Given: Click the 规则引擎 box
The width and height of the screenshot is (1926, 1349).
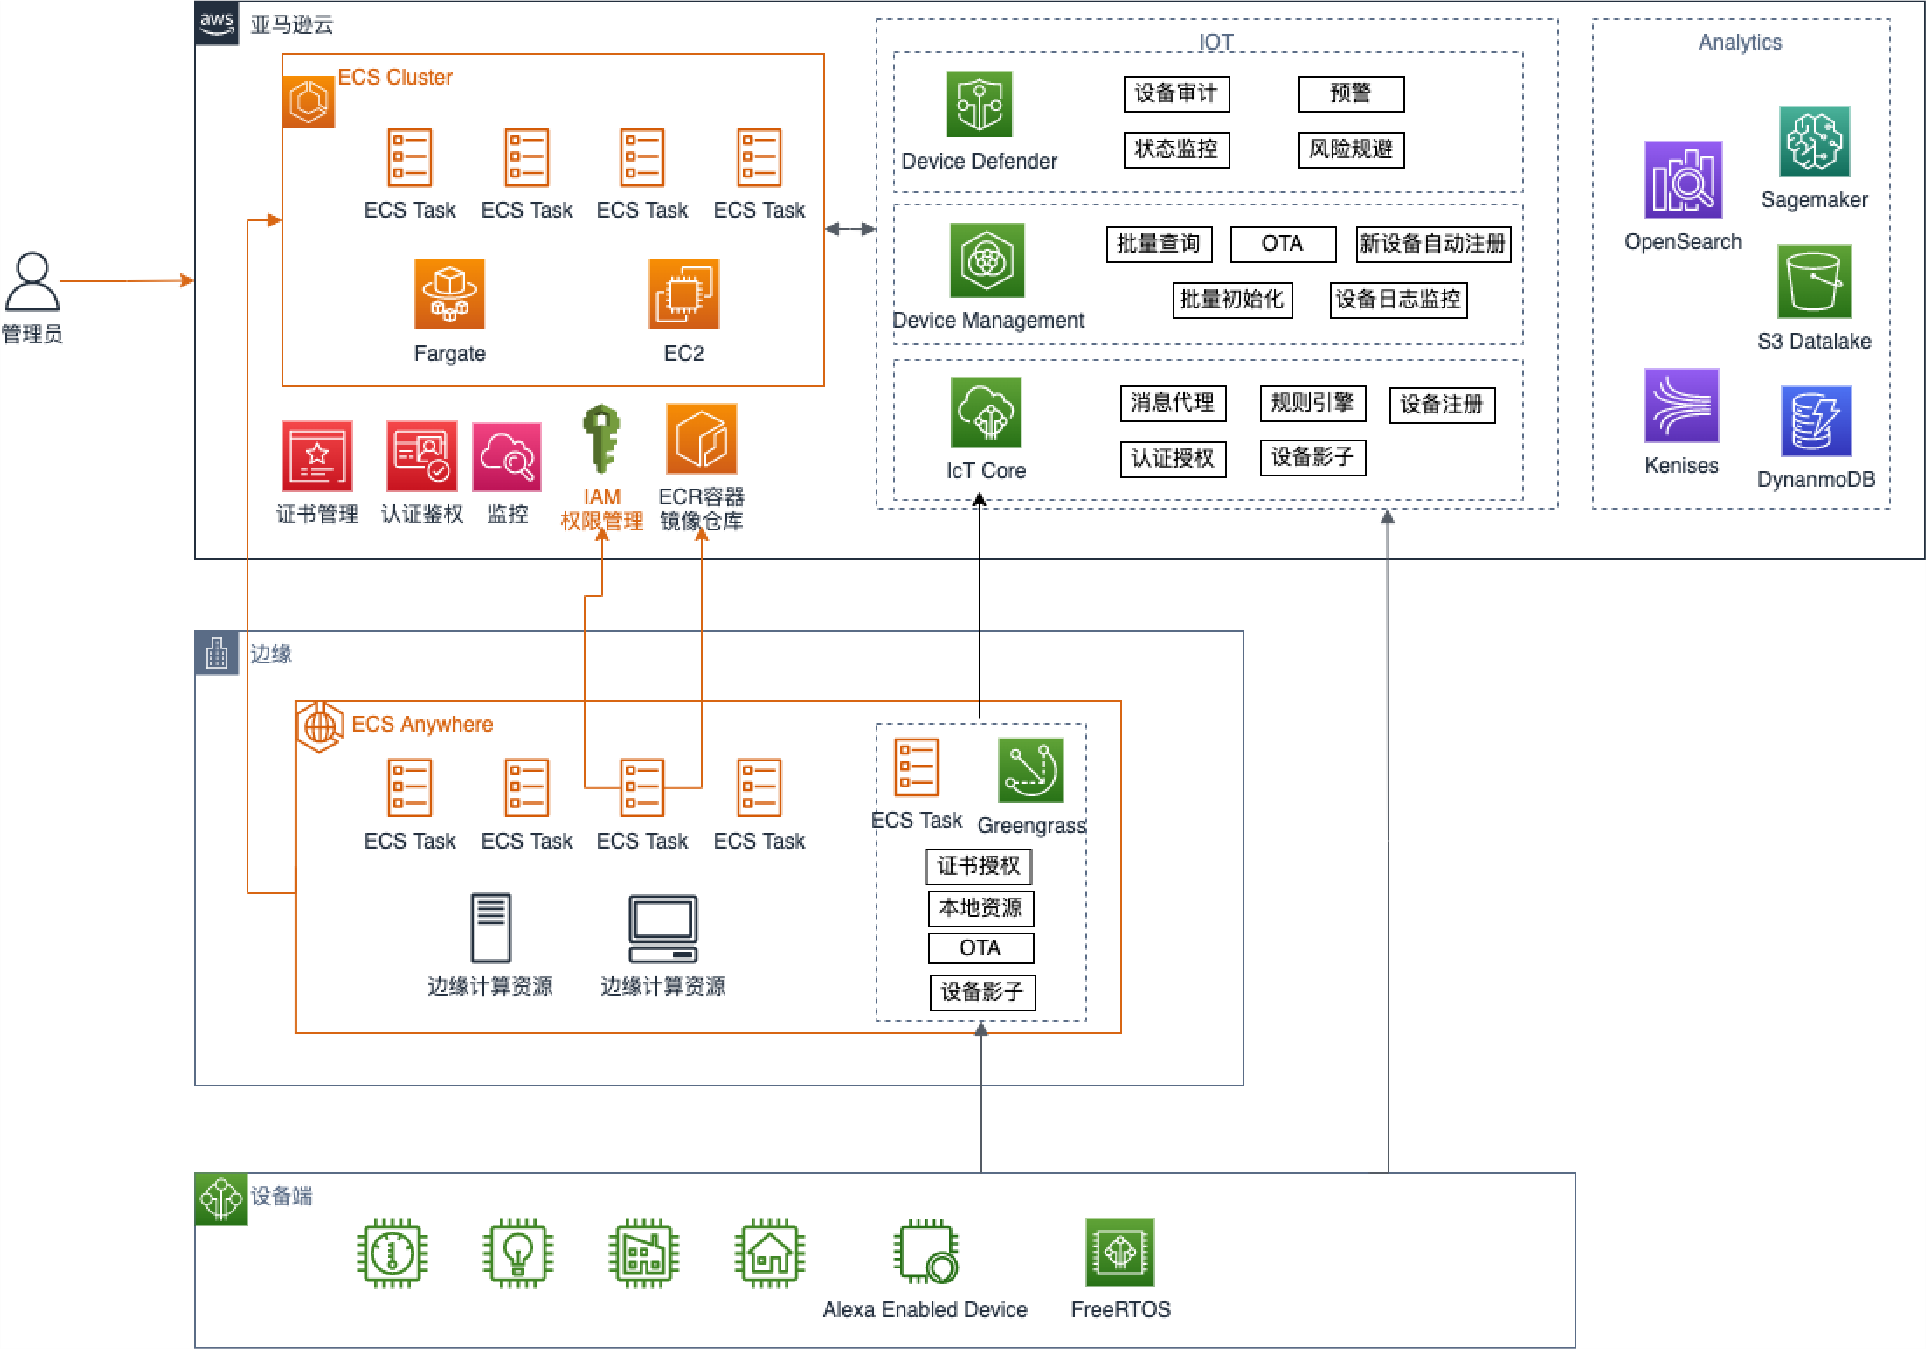Looking at the screenshot, I should (1312, 403).
